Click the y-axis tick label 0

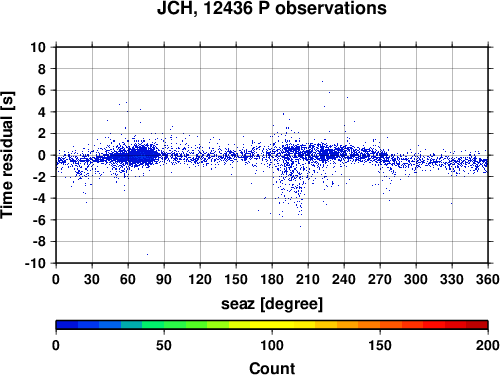tap(42, 155)
